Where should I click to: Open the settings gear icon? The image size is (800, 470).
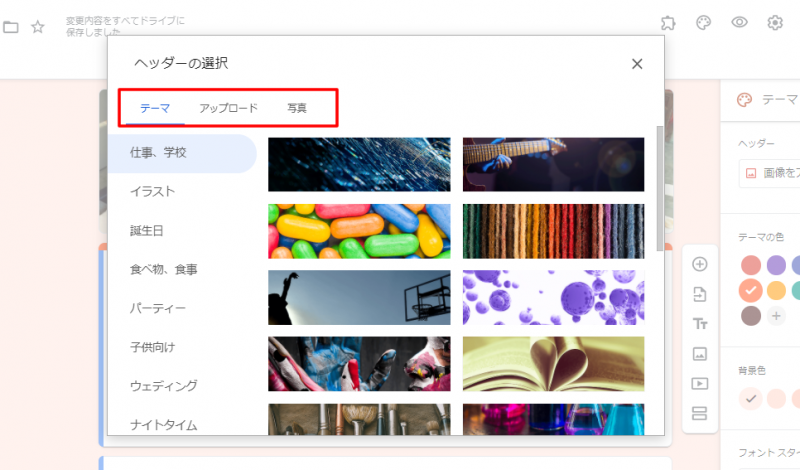[775, 23]
